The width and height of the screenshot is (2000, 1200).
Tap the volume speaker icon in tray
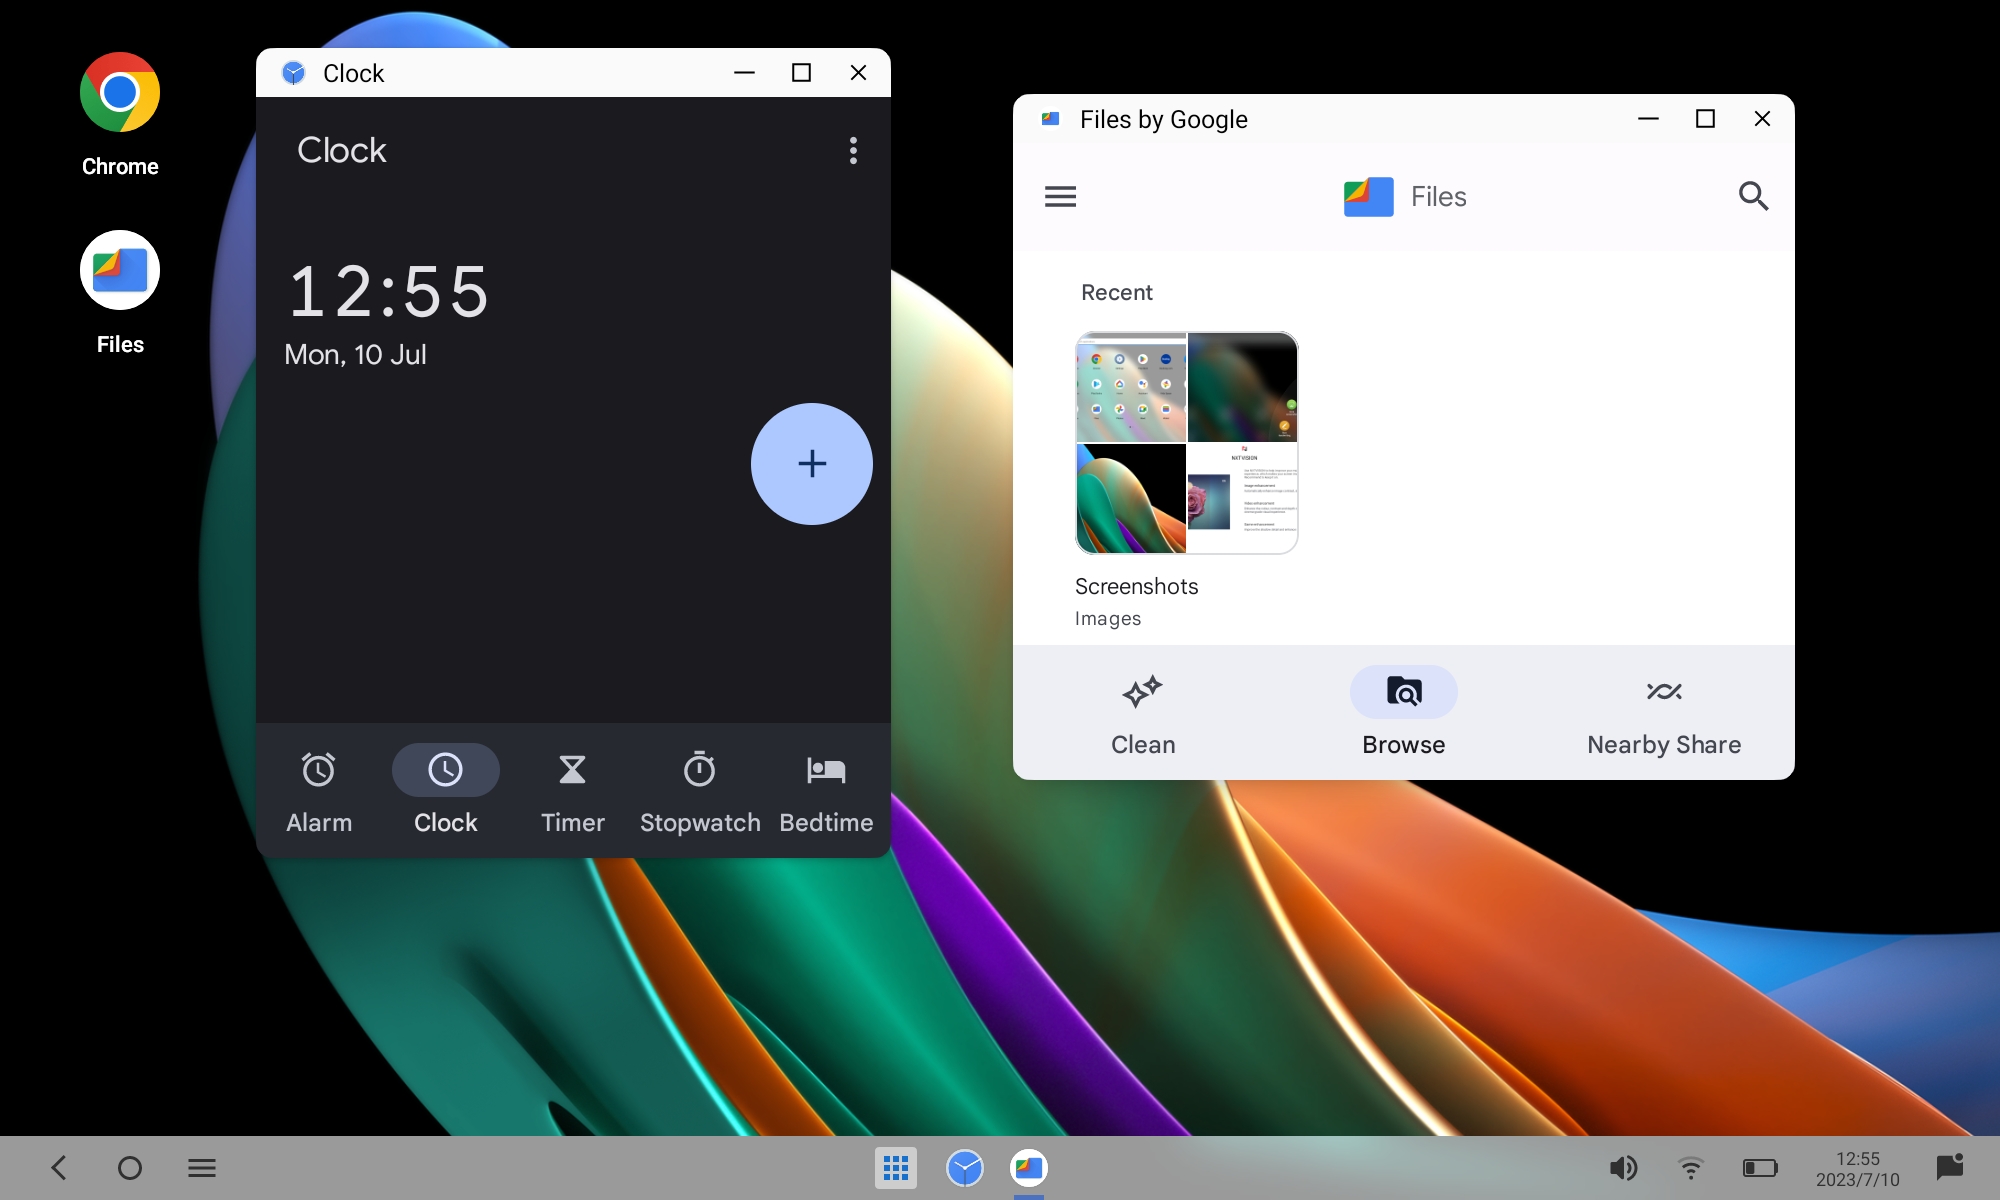click(1622, 1168)
